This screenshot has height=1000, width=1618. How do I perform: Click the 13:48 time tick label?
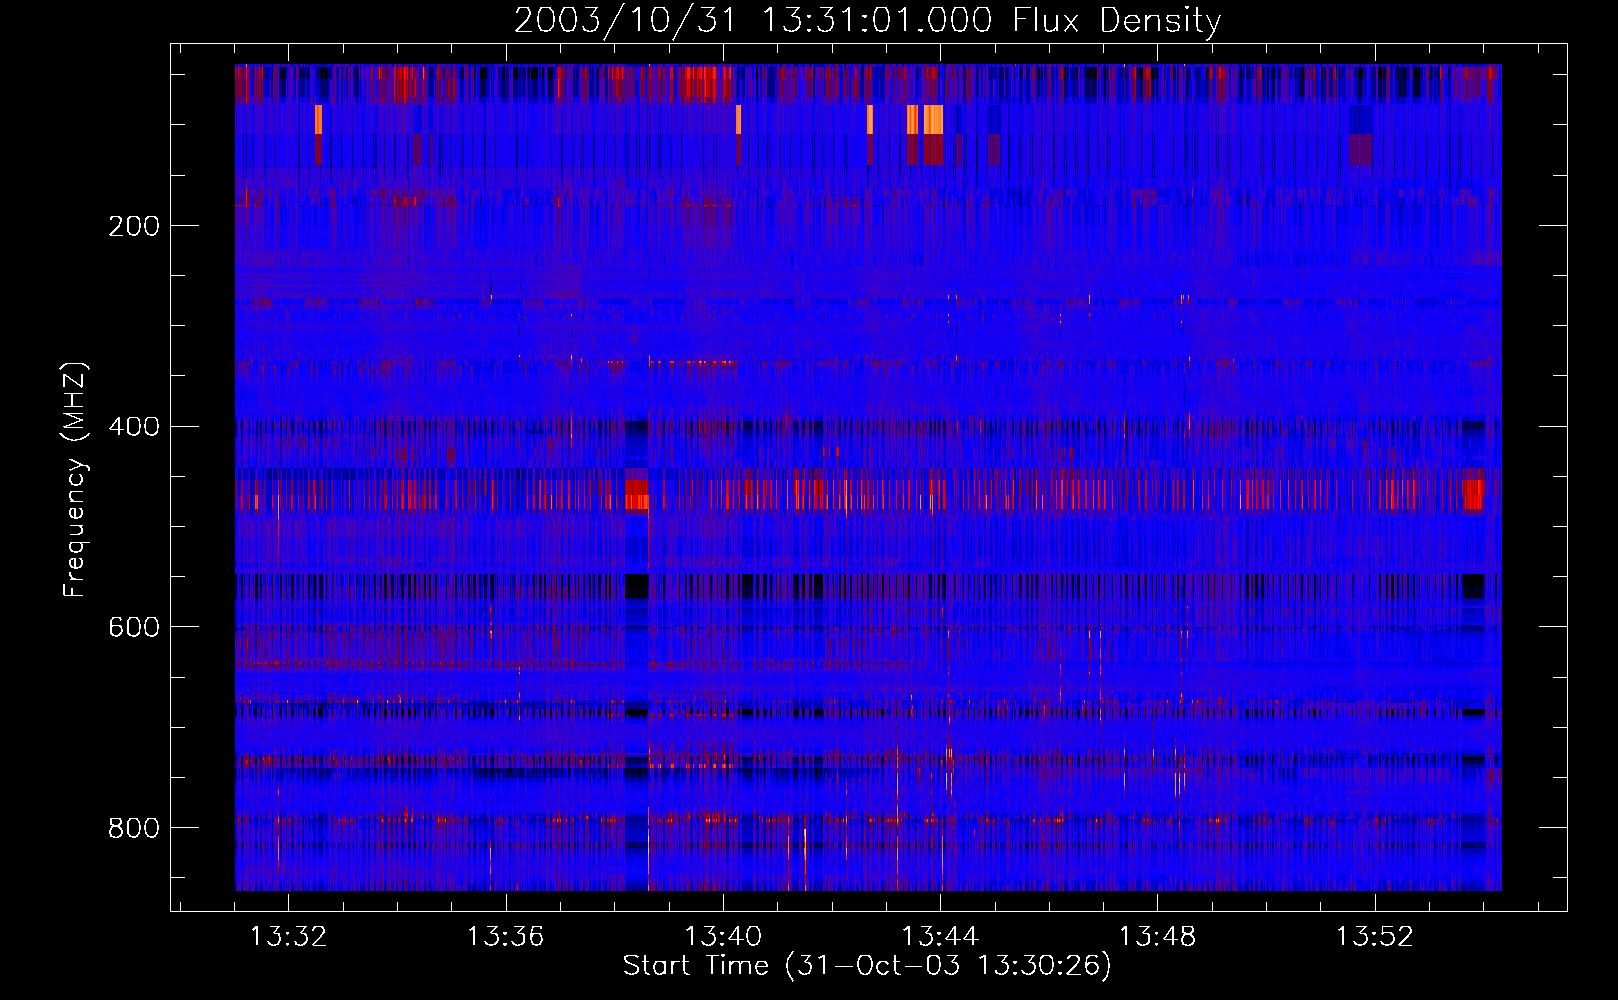1157,937
